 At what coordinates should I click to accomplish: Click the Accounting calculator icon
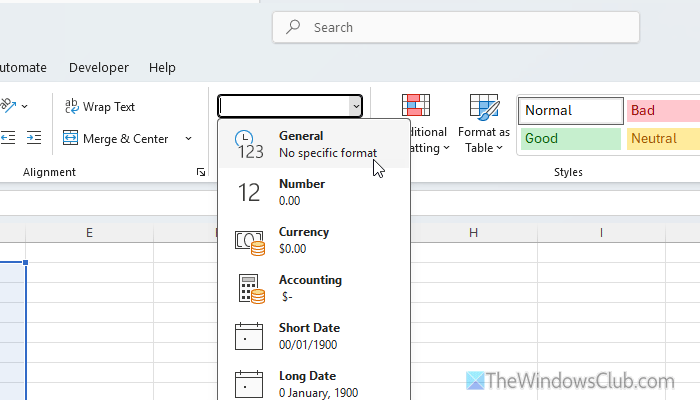tap(251, 289)
